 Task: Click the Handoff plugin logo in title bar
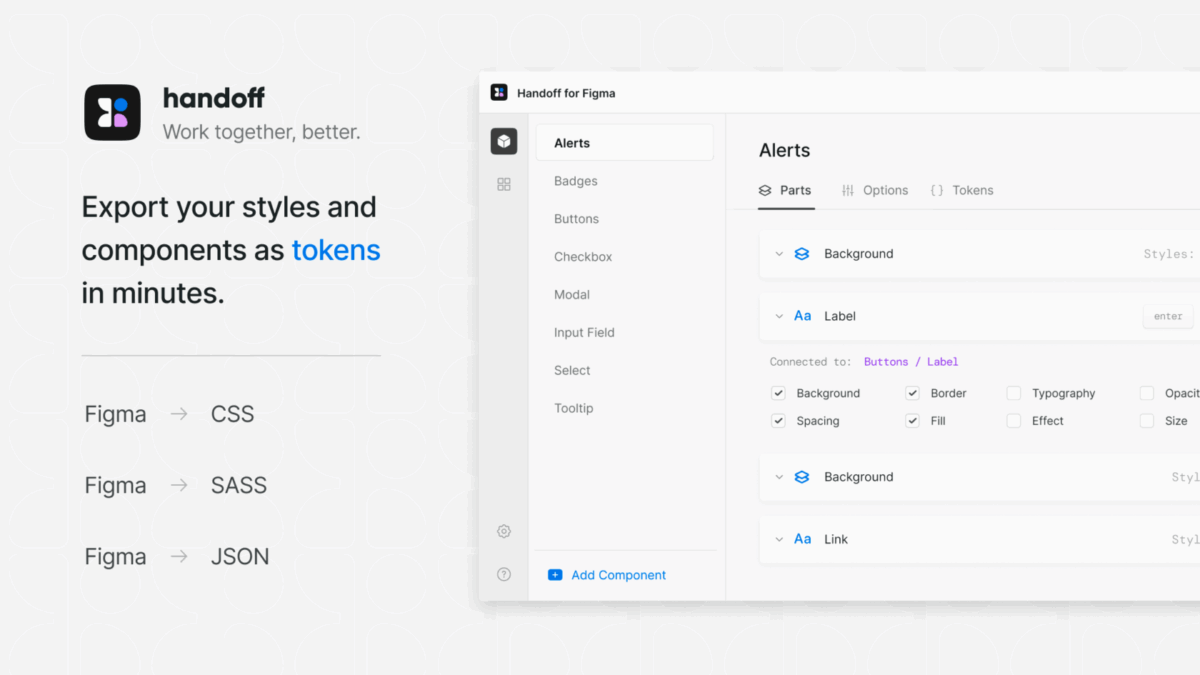click(499, 93)
